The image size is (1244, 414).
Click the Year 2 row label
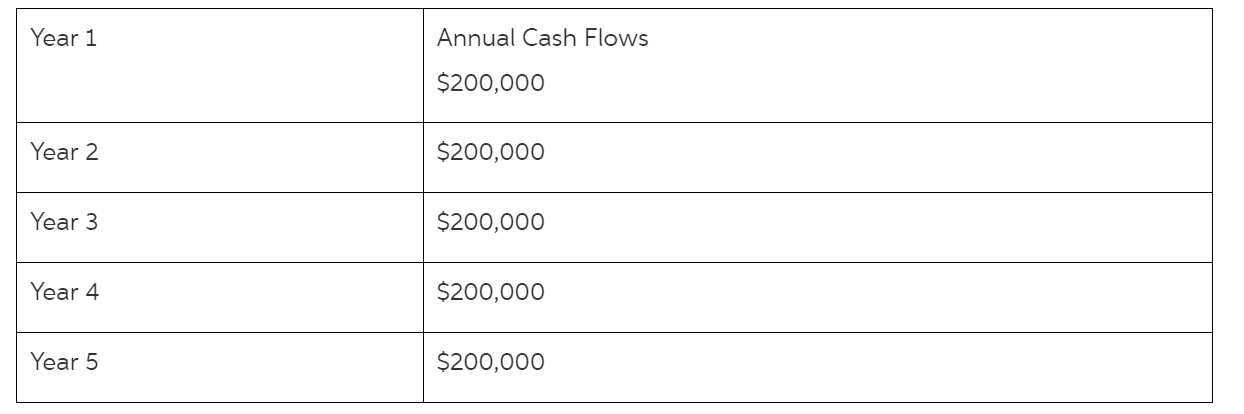pos(64,153)
